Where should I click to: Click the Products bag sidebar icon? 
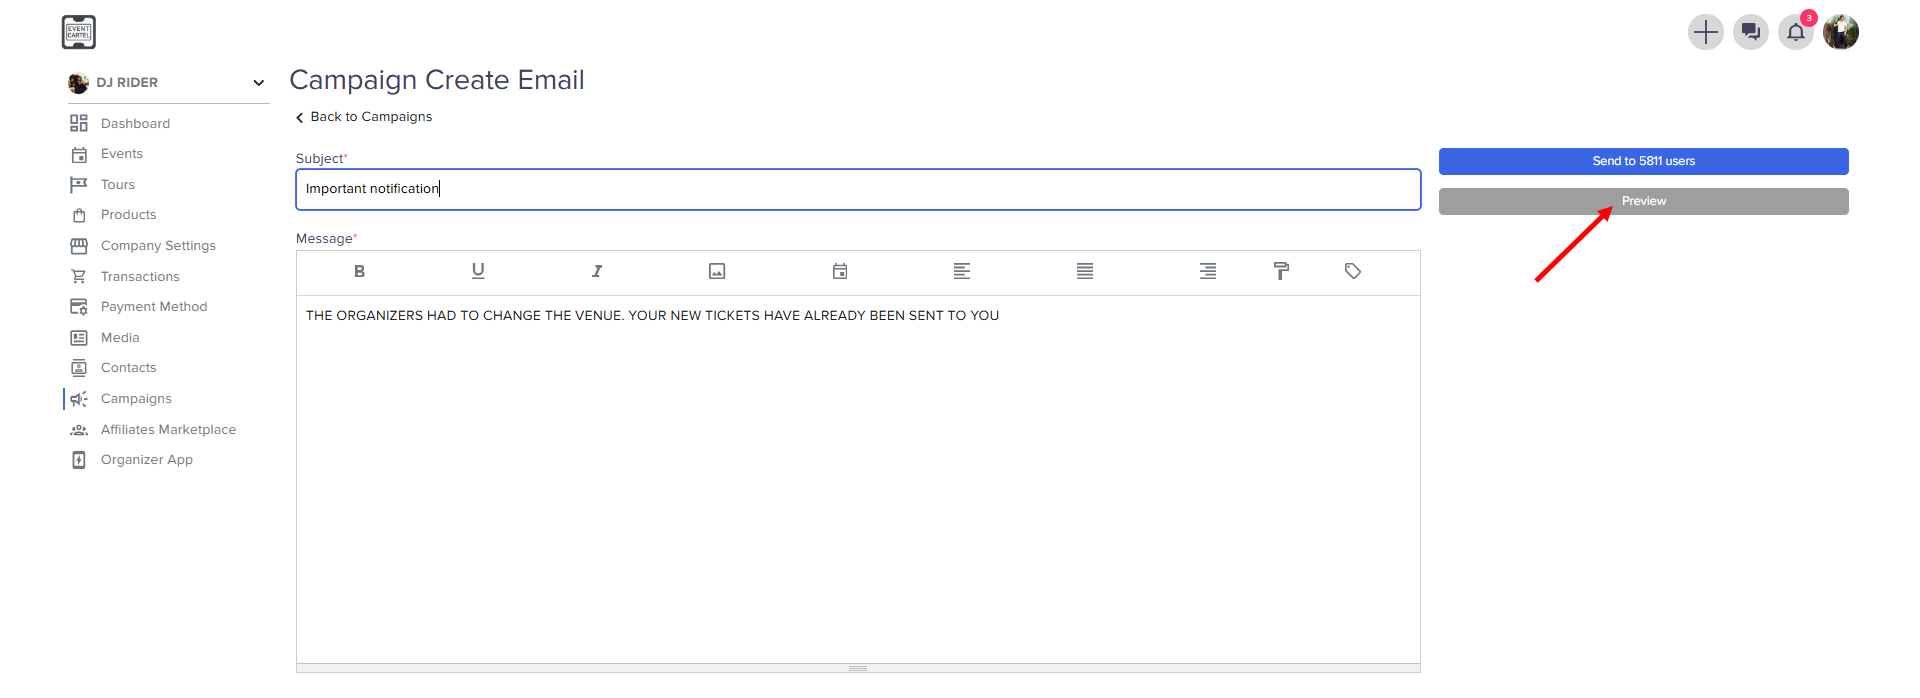79,215
